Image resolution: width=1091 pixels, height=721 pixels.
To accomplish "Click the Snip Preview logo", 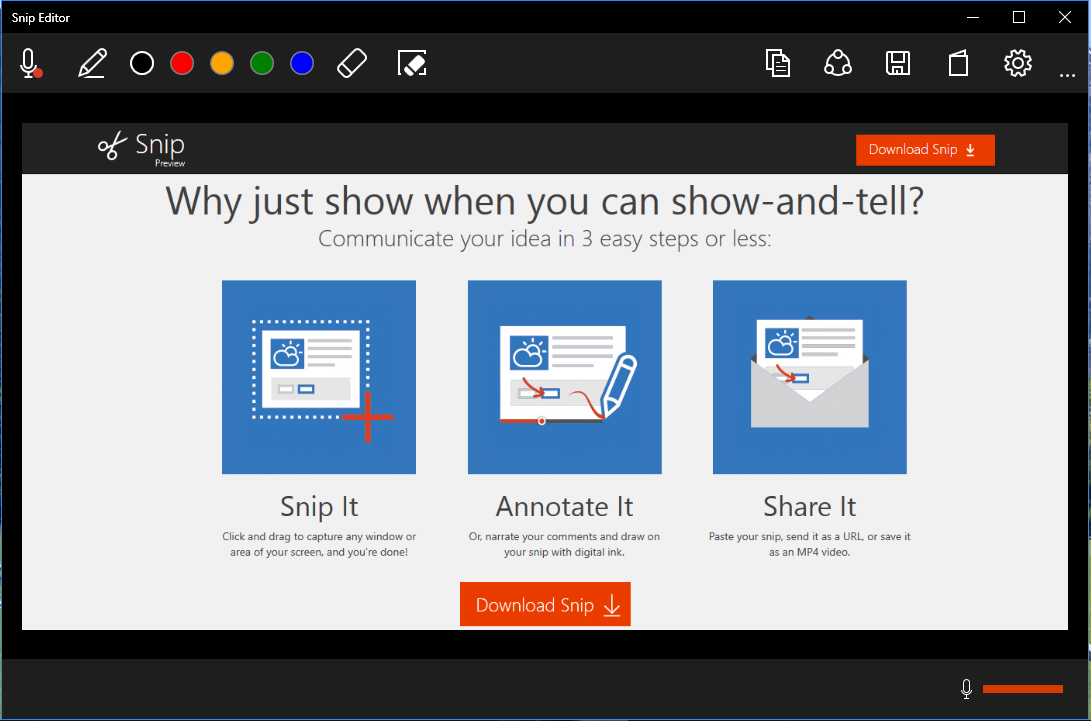I will pos(141,147).
